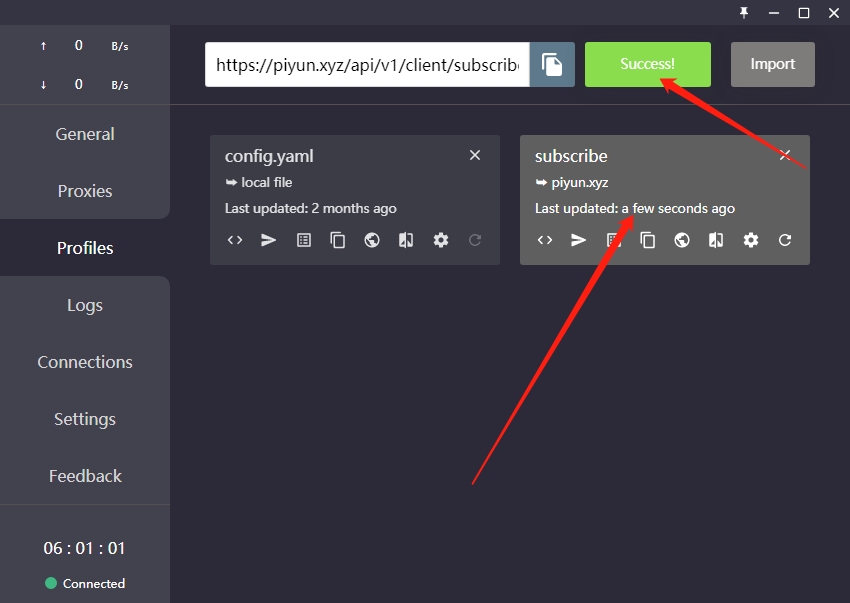Click into the subscription URL input field
The image size is (850, 603).
366,65
